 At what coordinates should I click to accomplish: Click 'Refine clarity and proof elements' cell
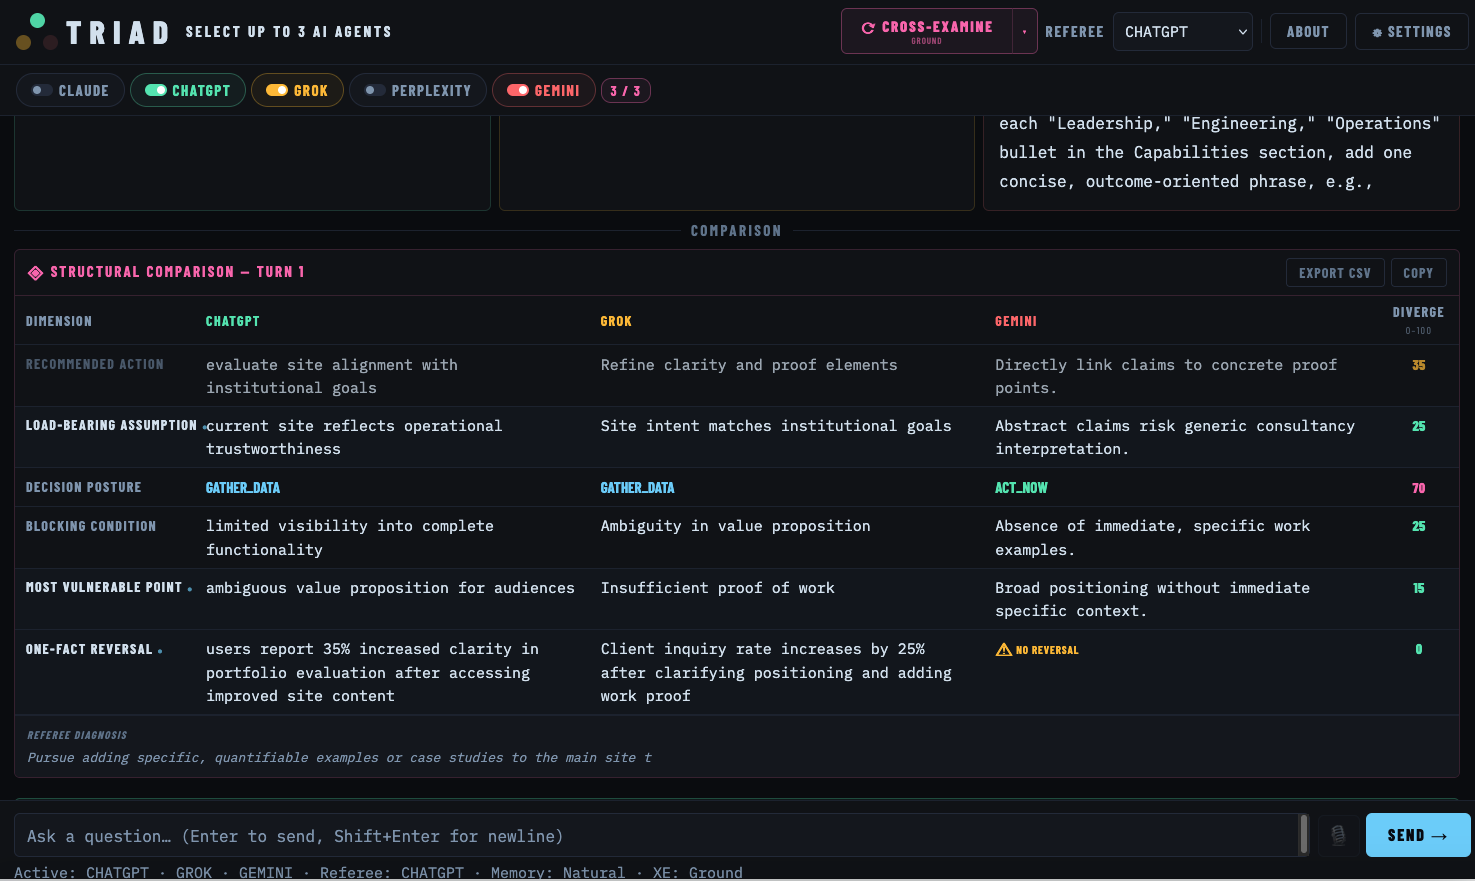[749, 365]
